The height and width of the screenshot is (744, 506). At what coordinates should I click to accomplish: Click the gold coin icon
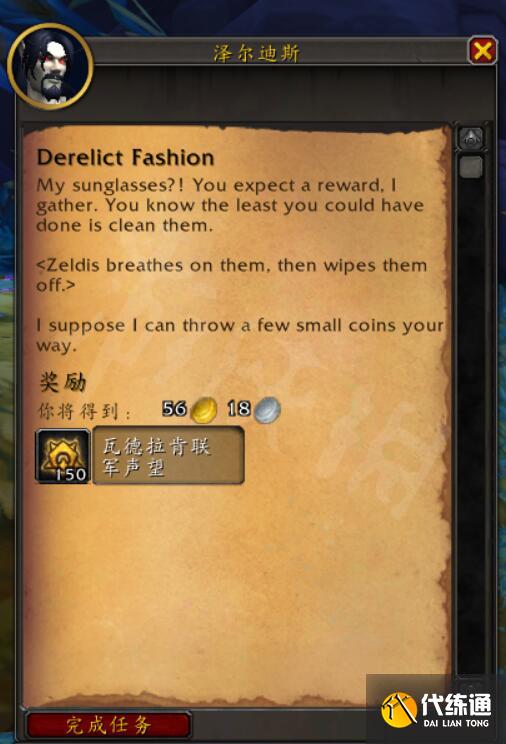pyautogui.click(x=204, y=409)
